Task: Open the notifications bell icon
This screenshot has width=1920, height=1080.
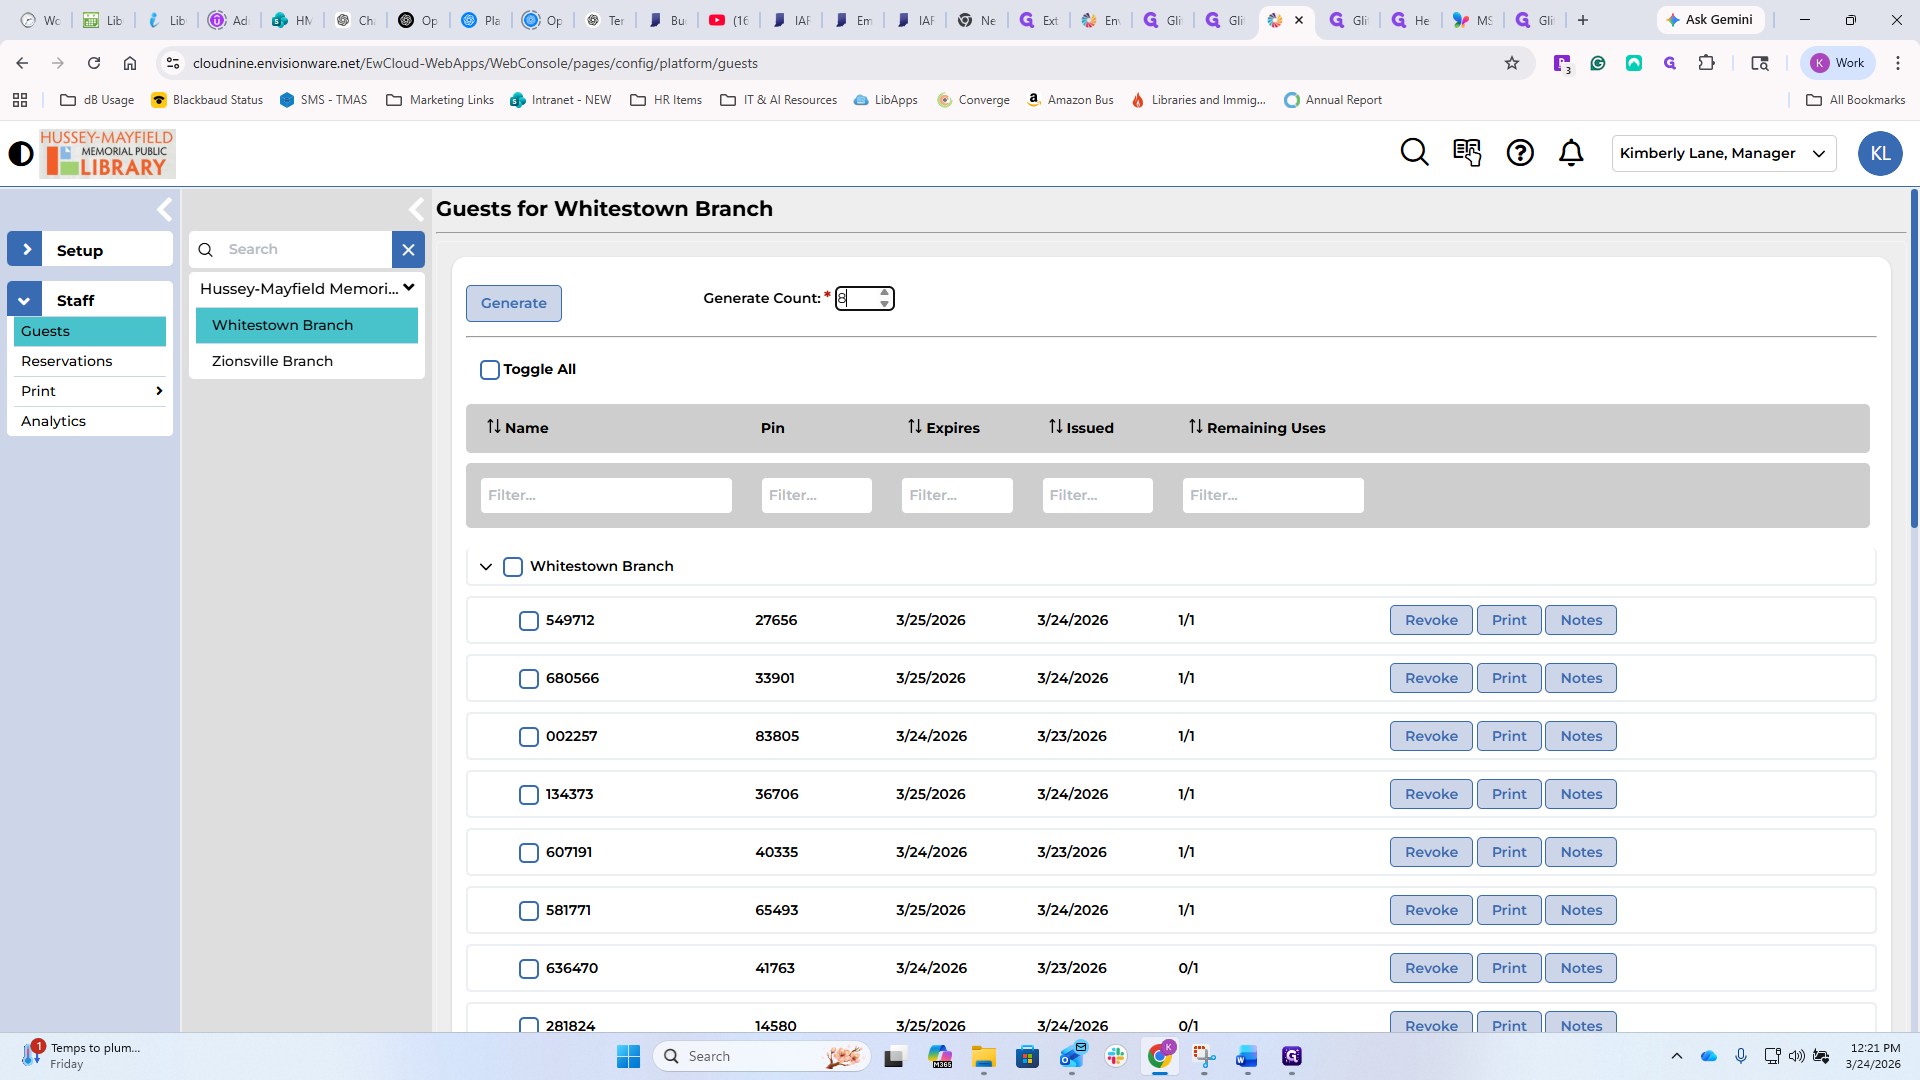Action: coord(1571,153)
